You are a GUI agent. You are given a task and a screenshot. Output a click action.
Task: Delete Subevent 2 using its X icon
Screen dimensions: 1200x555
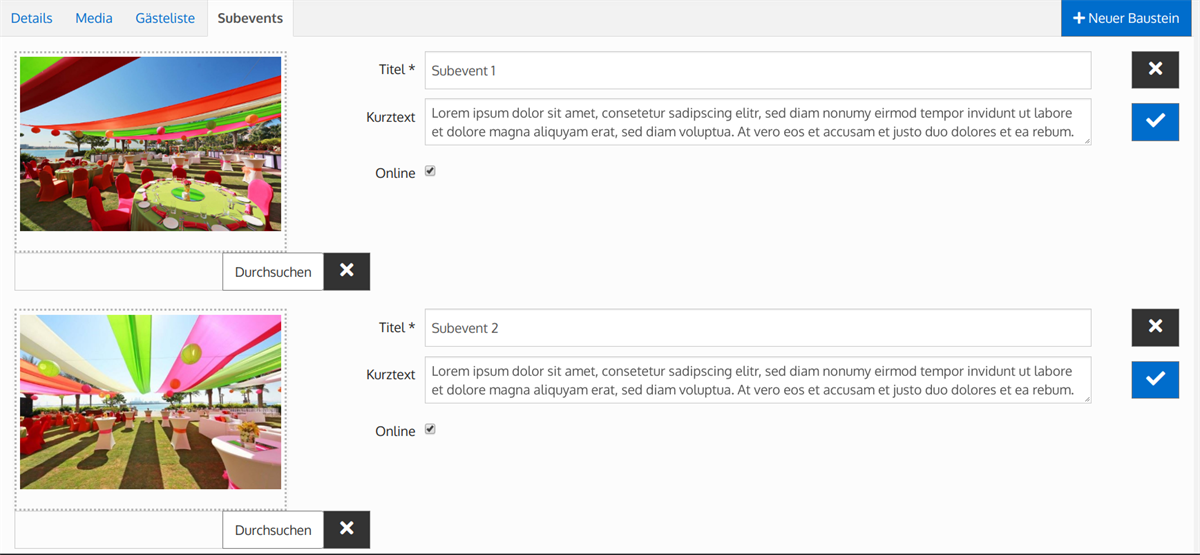pyautogui.click(x=1155, y=327)
